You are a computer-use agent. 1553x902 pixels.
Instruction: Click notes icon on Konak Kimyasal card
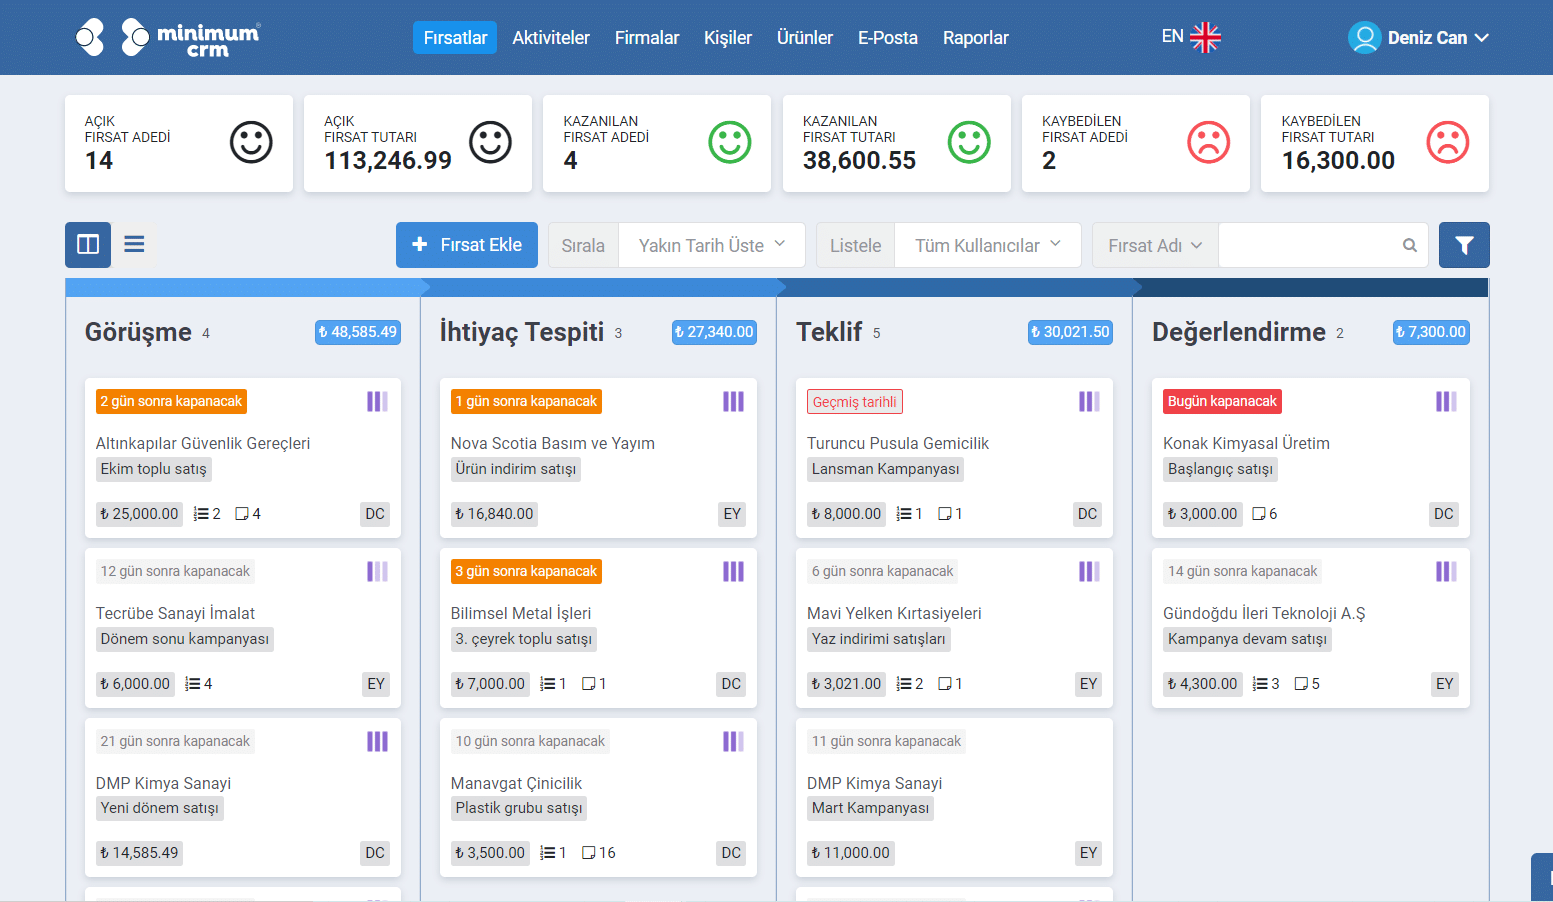coord(1259,514)
